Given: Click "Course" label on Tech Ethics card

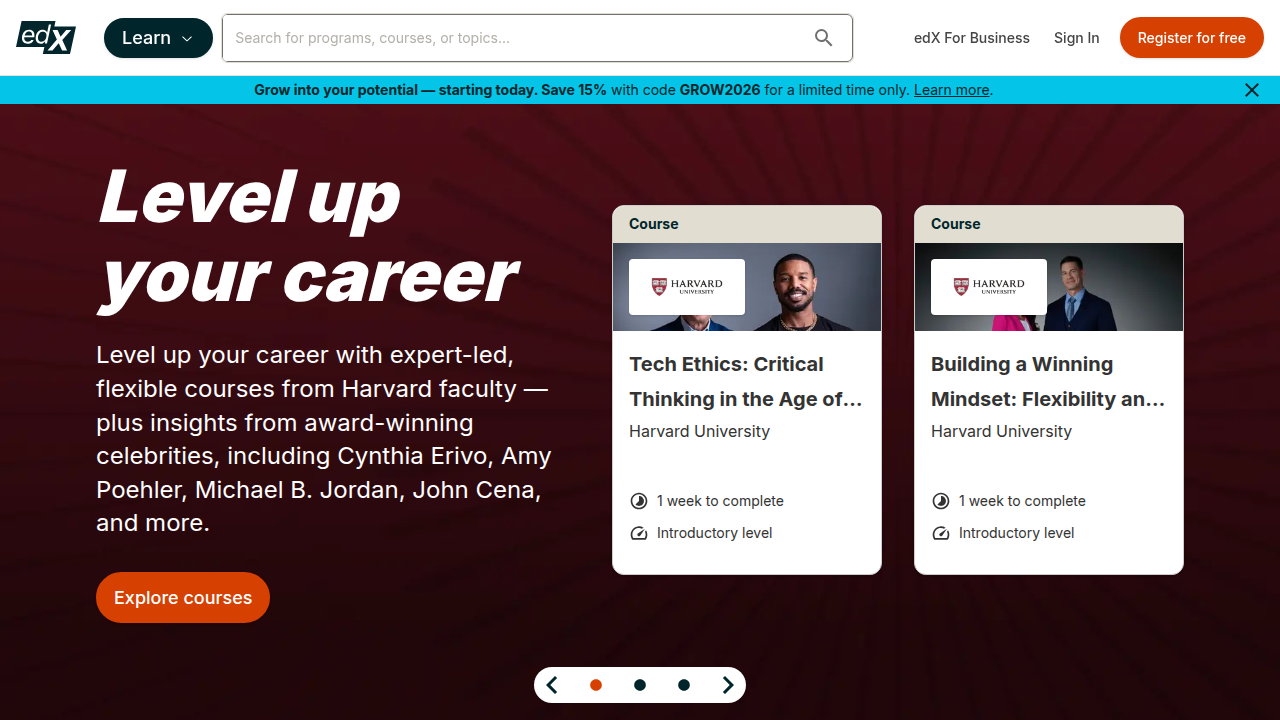Looking at the screenshot, I should 654,224.
